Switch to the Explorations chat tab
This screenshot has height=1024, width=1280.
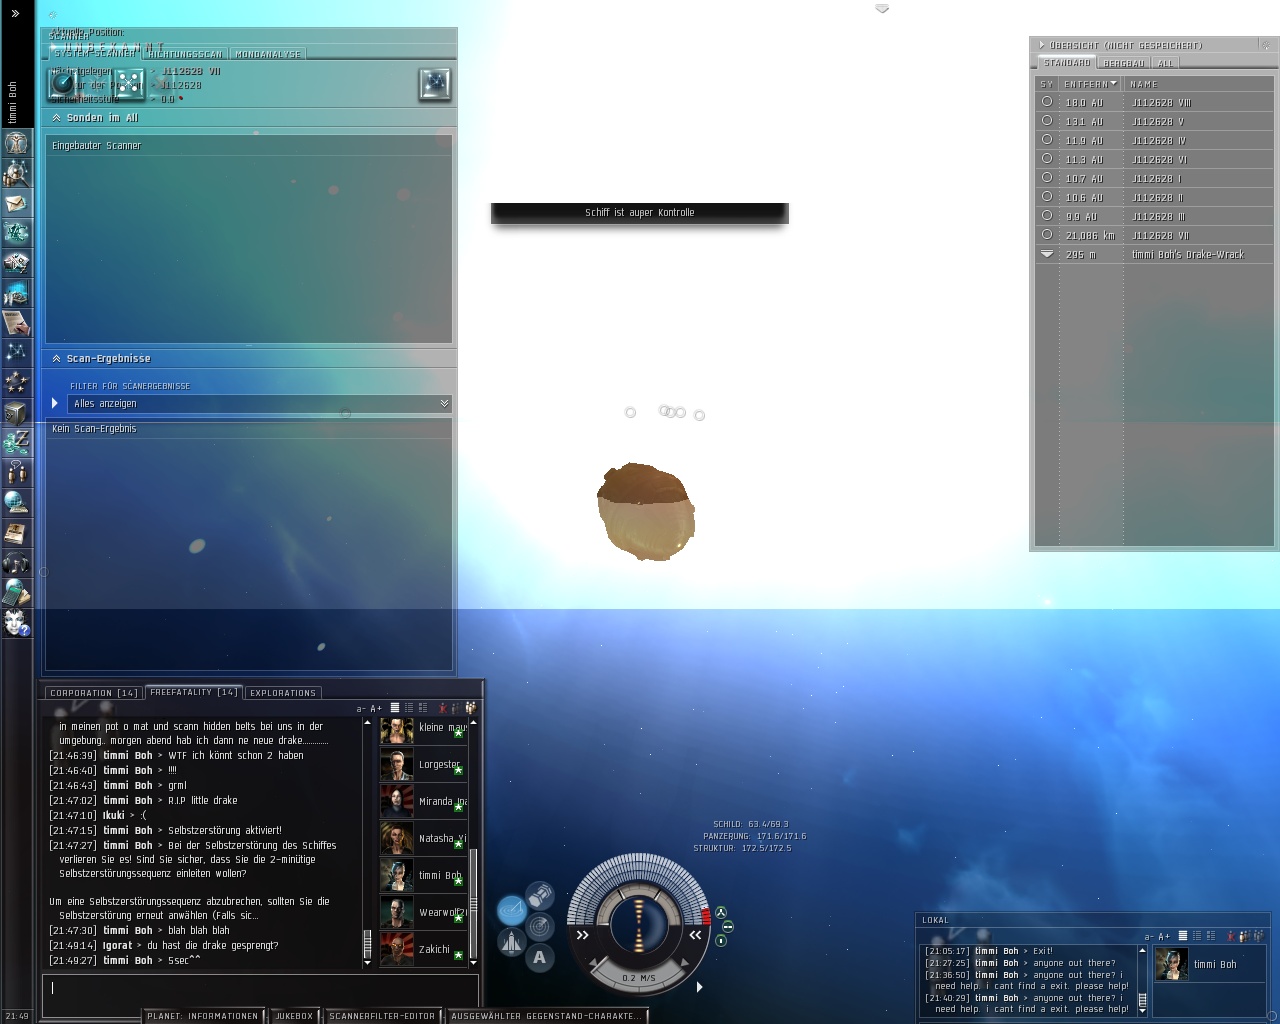283,693
